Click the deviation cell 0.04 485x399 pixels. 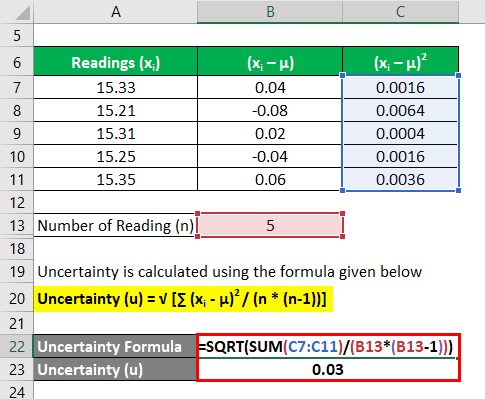[270, 87]
